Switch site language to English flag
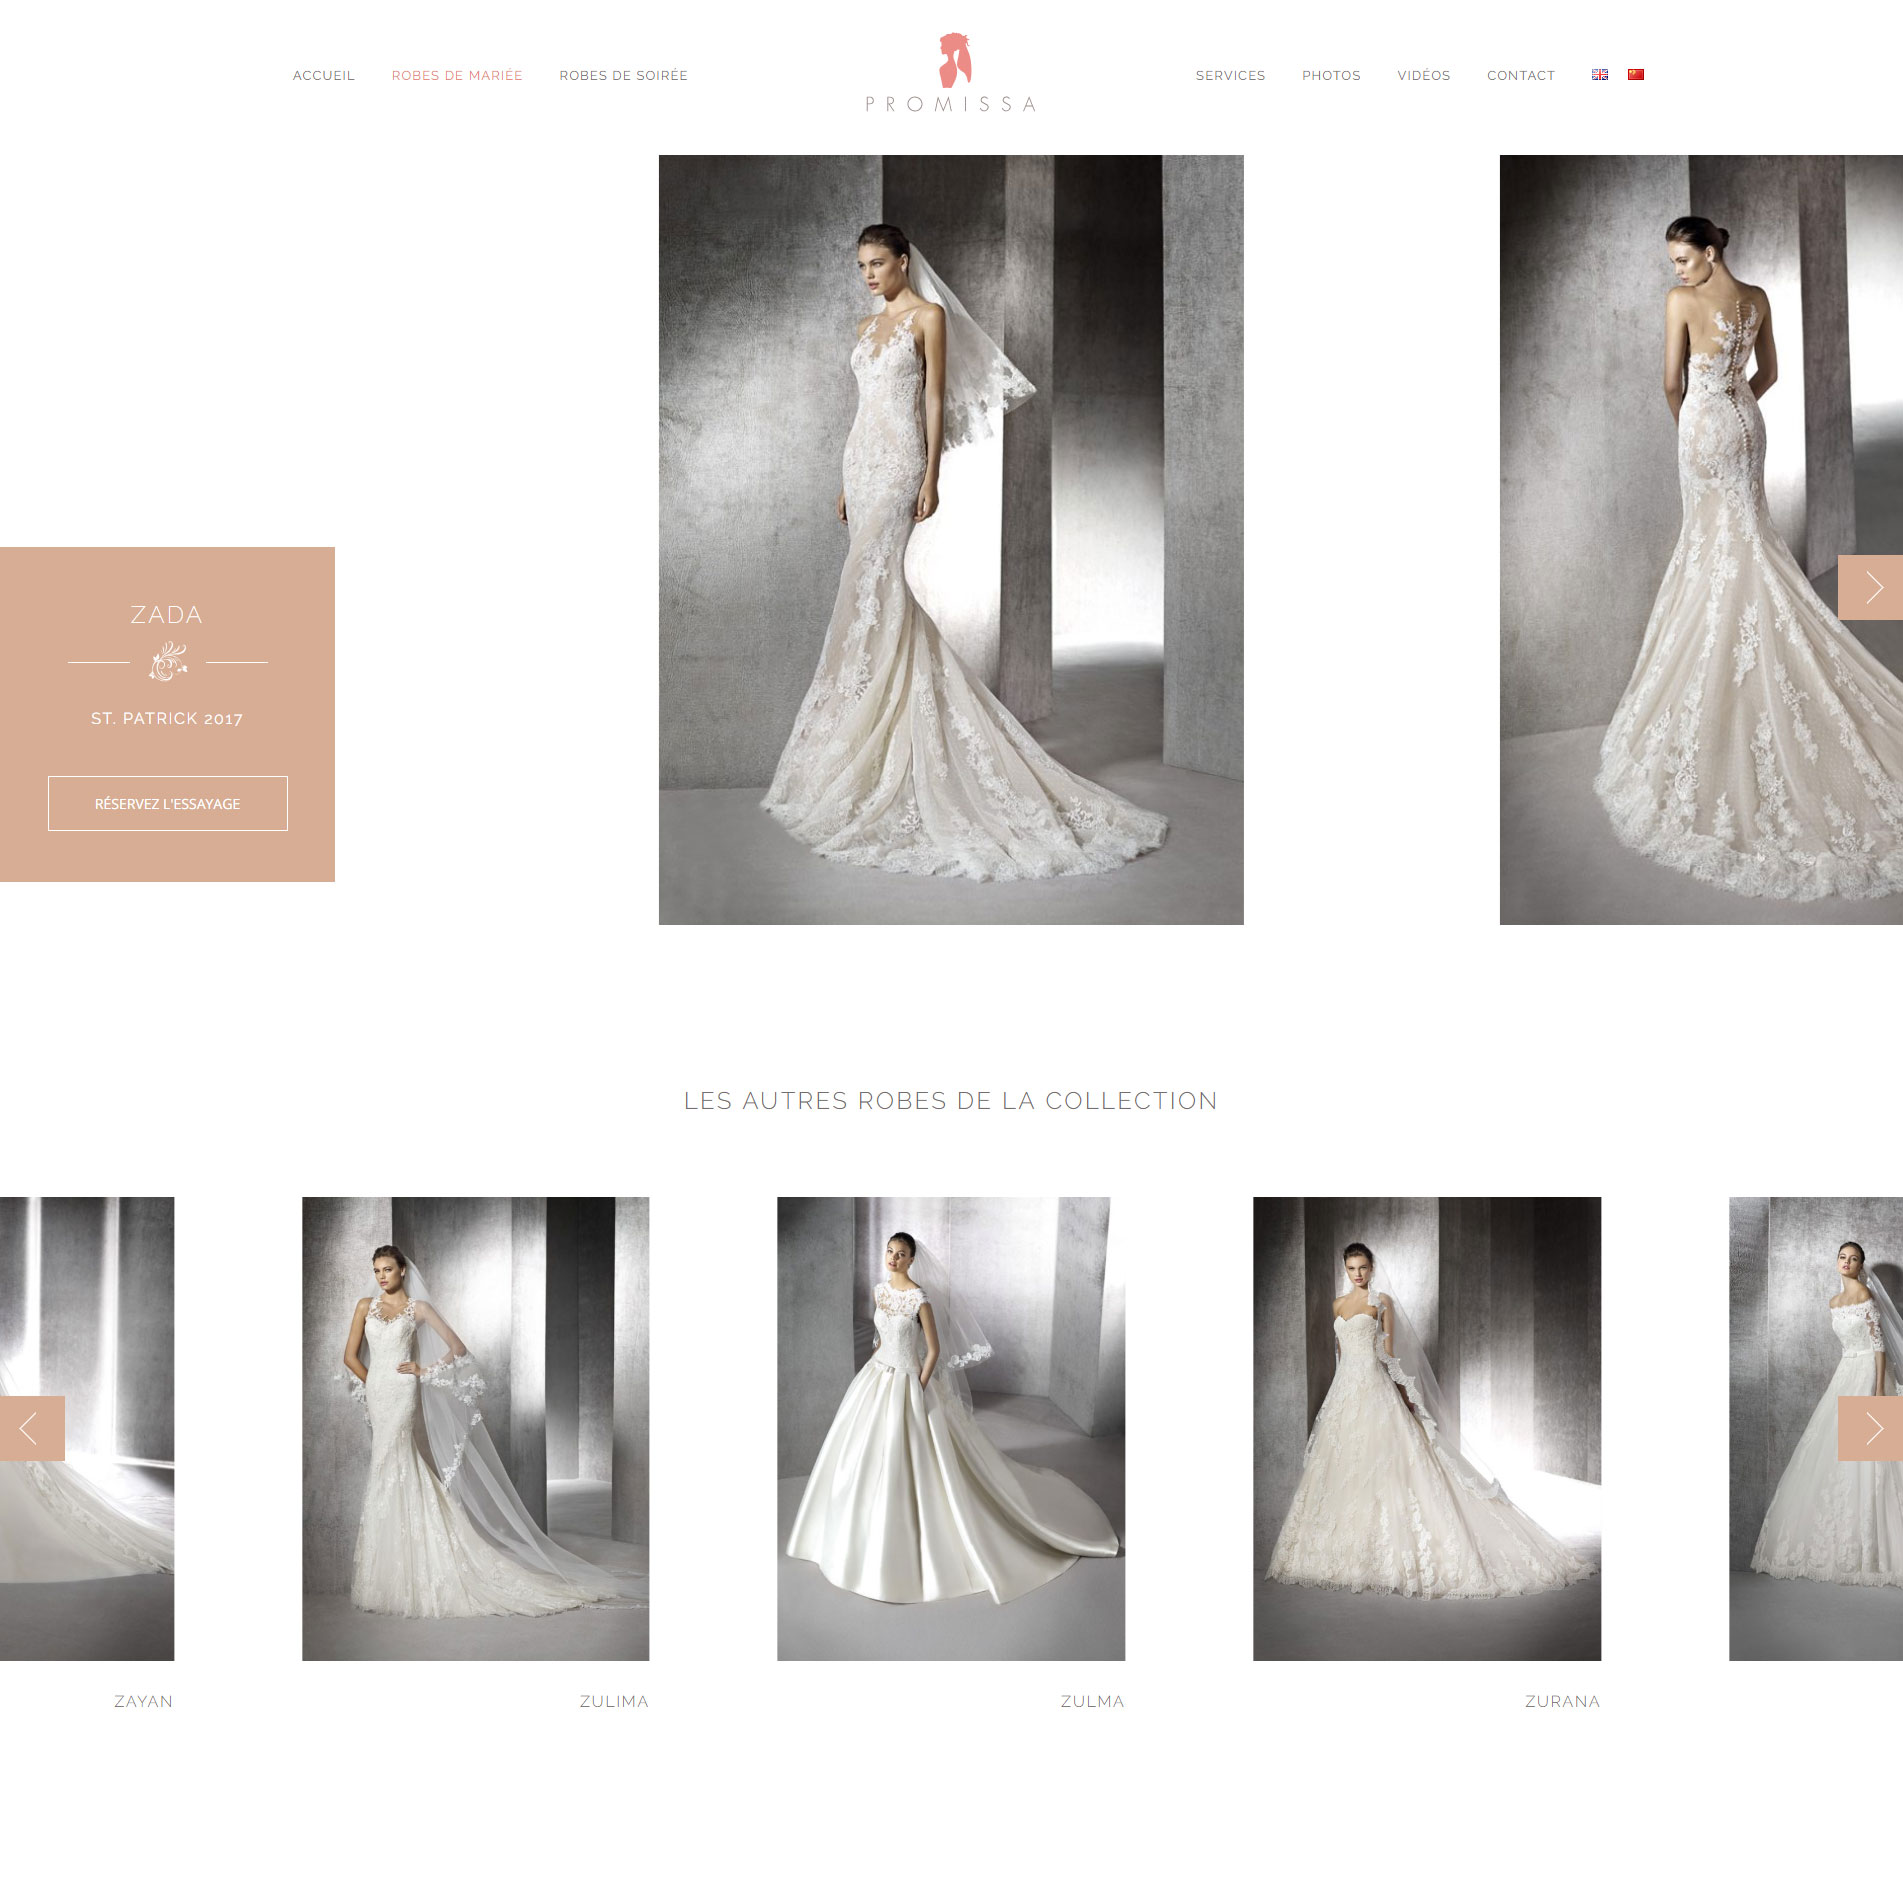Image resolution: width=1903 pixels, height=1896 pixels. pos(1600,75)
